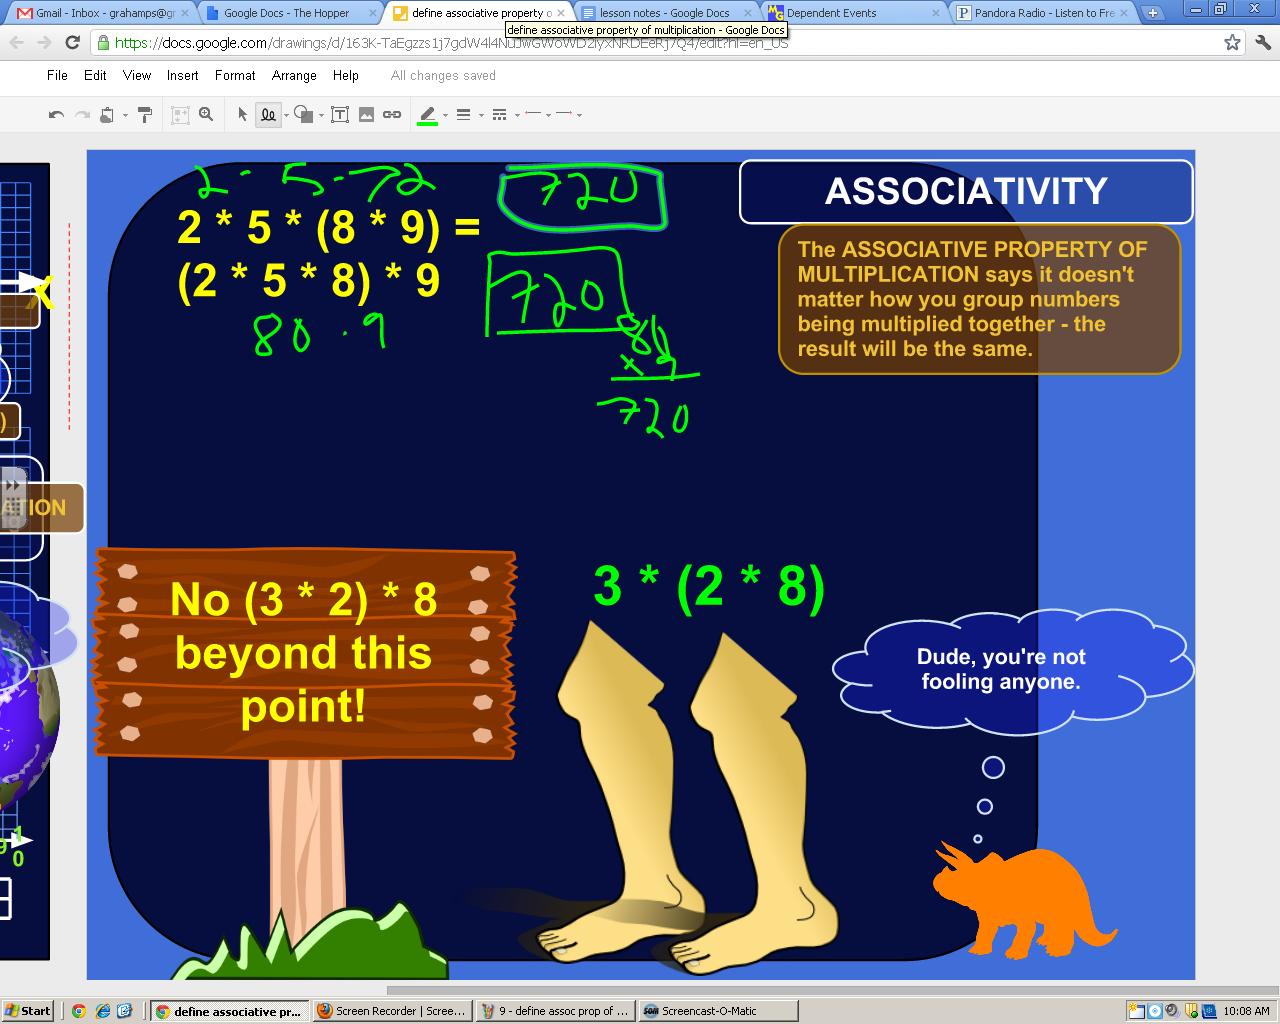The height and width of the screenshot is (1024, 1280).
Task: Click the docs.google.com address bar
Action: tap(655, 43)
